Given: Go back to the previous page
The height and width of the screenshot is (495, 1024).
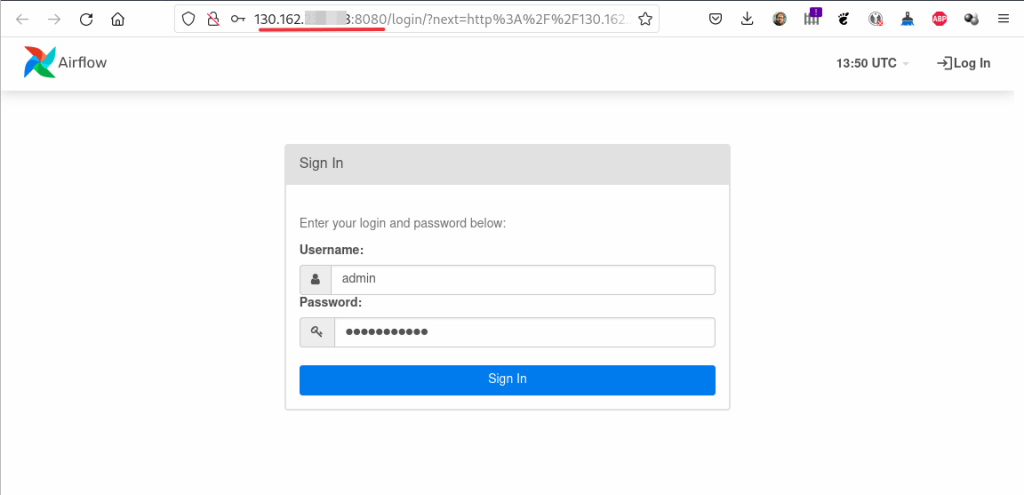Looking at the screenshot, I should (x=22, y=19).
